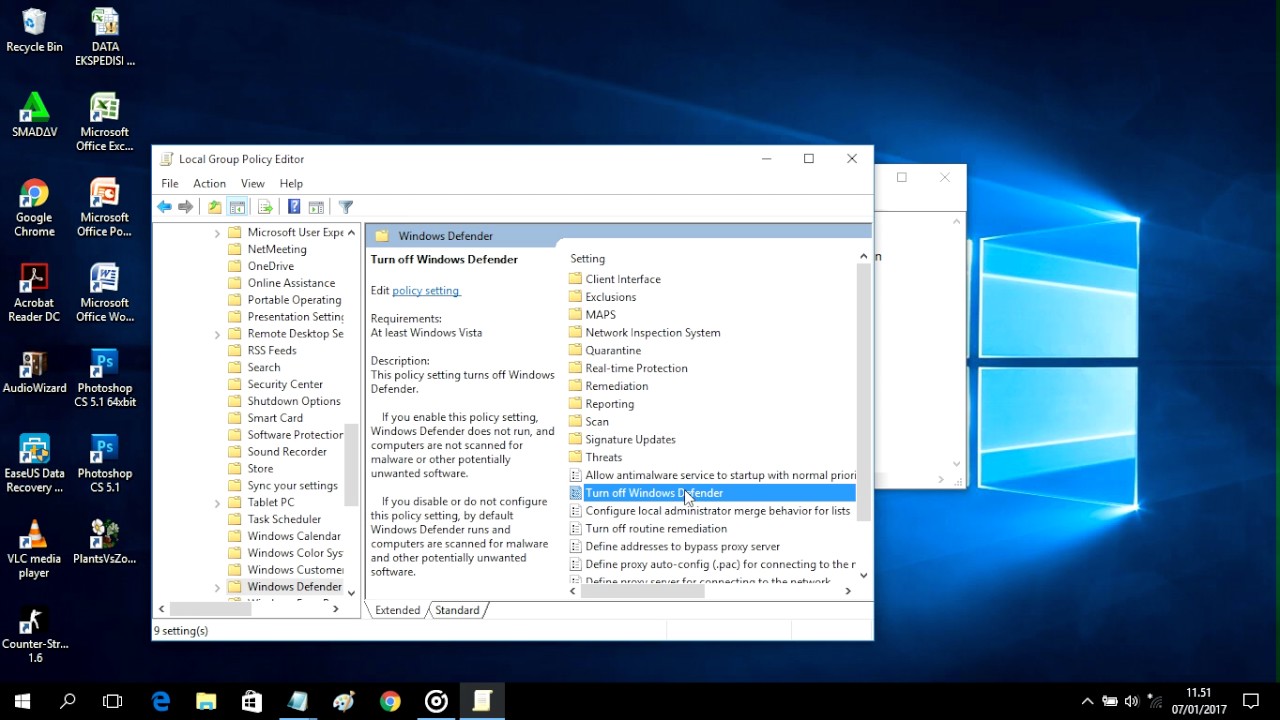Switch to the Extended tab
1280x720 pixels.
[x=397, y=610]
